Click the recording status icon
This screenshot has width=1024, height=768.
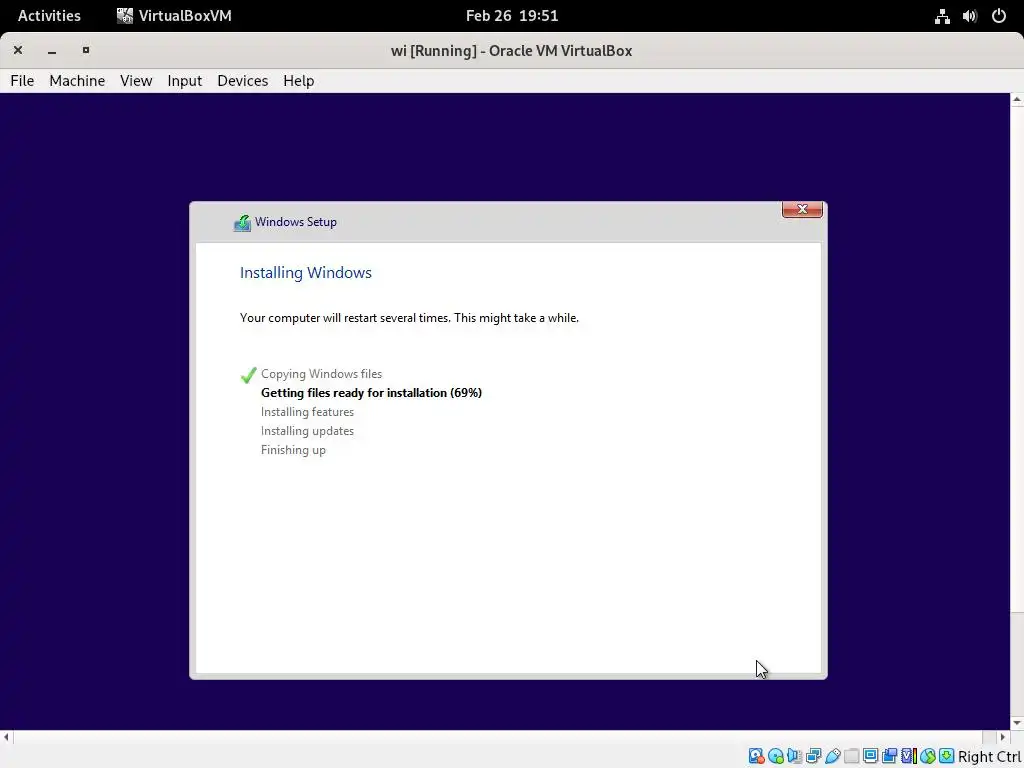pyautogui.click(x=889, y=756)
